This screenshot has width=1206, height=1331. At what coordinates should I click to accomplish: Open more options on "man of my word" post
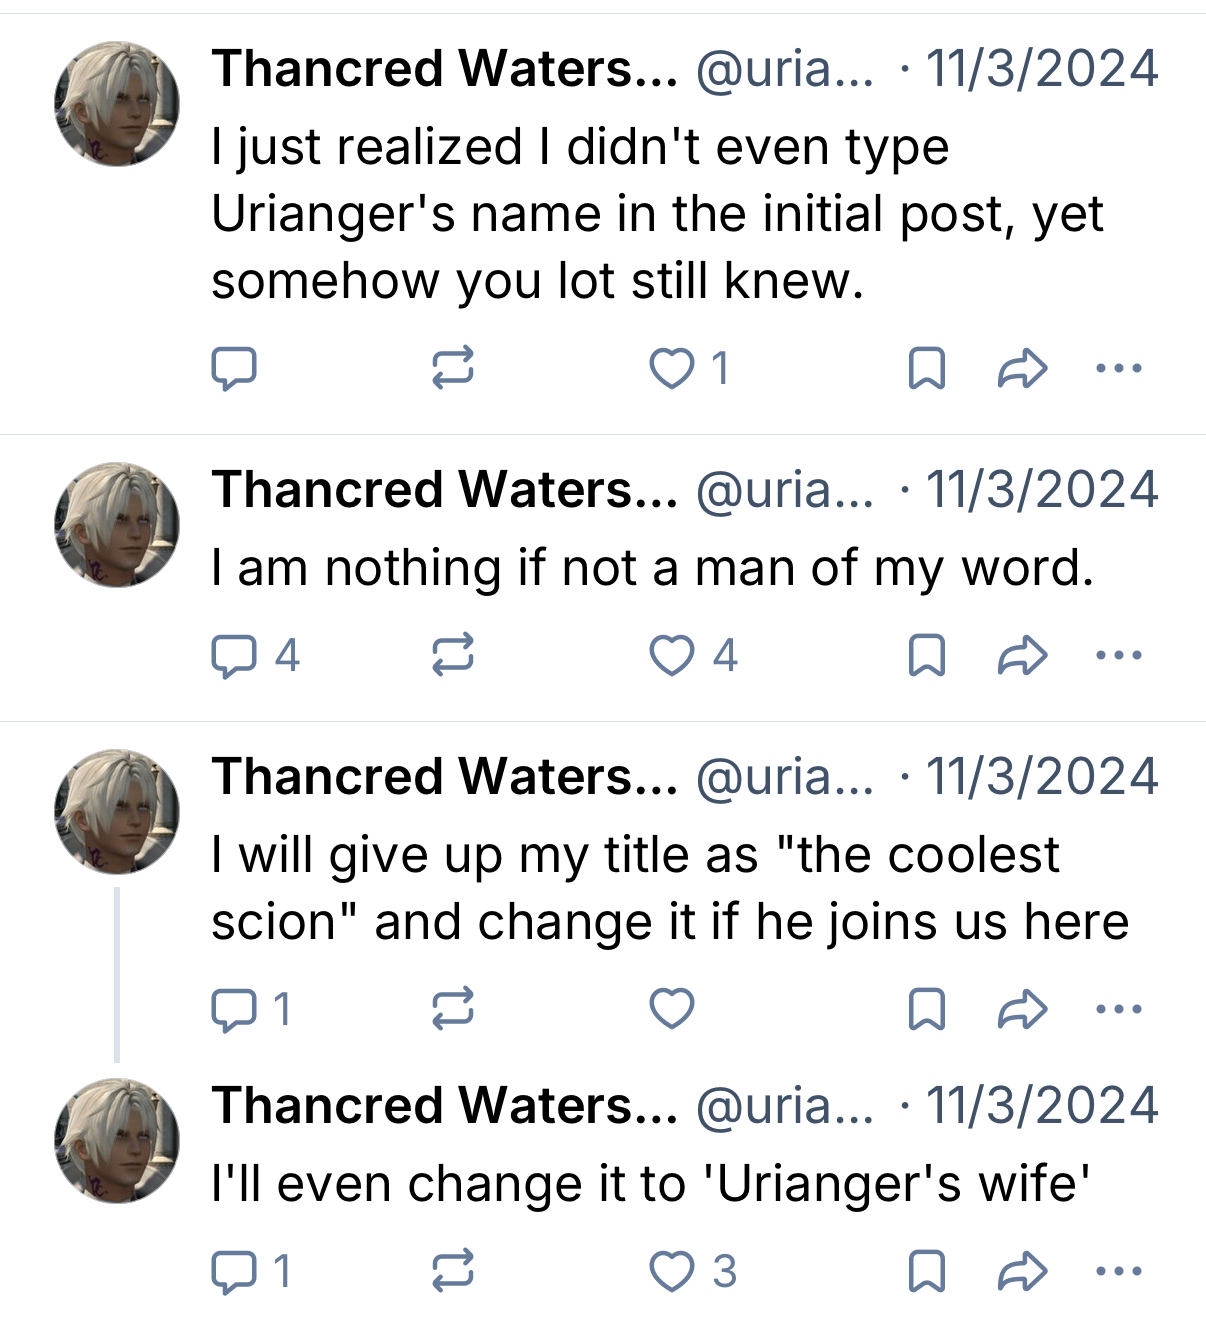pyautogui.click(x=1118, y=656)
